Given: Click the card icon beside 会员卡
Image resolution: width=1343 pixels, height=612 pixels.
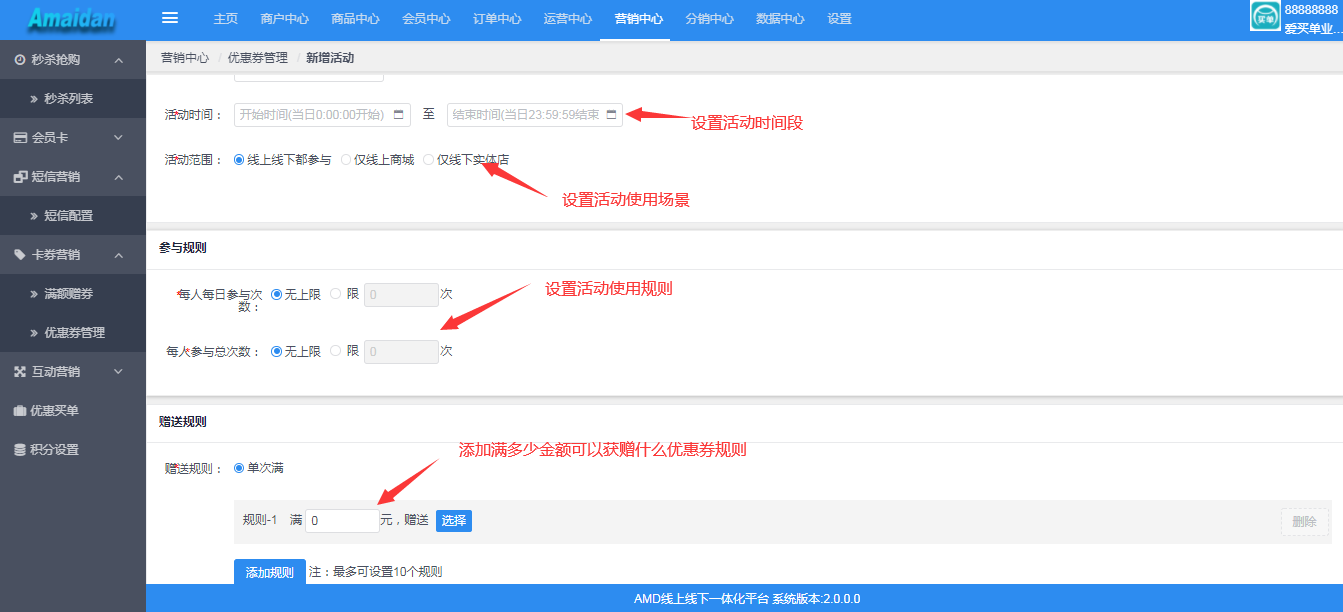Looking at the screenshot, I should [x=20, y=138].
